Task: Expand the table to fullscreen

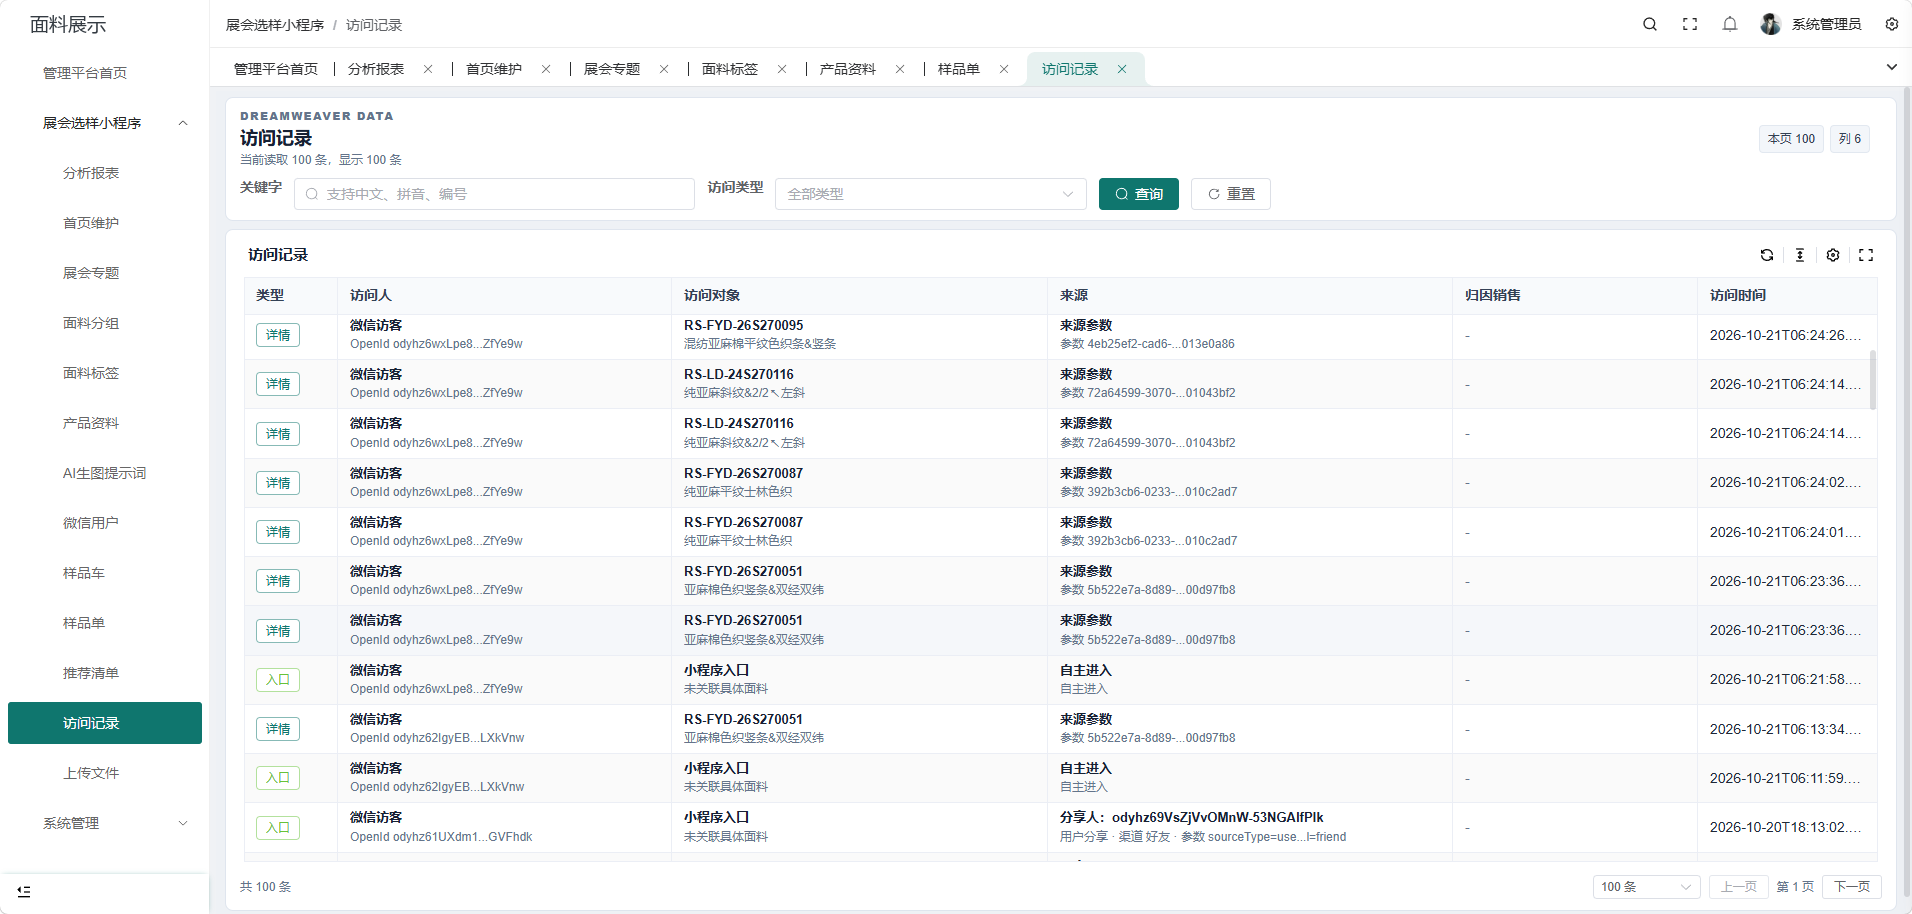Action: coord(1866,255)
